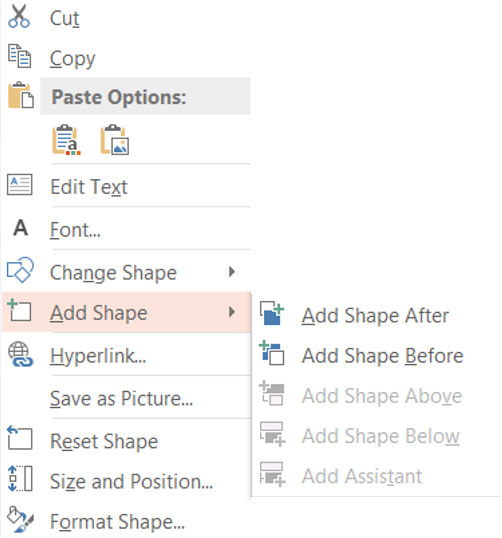Click the Add Shape Before icon
The height and width of the screenshot is (538, 502).
point(272,353)
